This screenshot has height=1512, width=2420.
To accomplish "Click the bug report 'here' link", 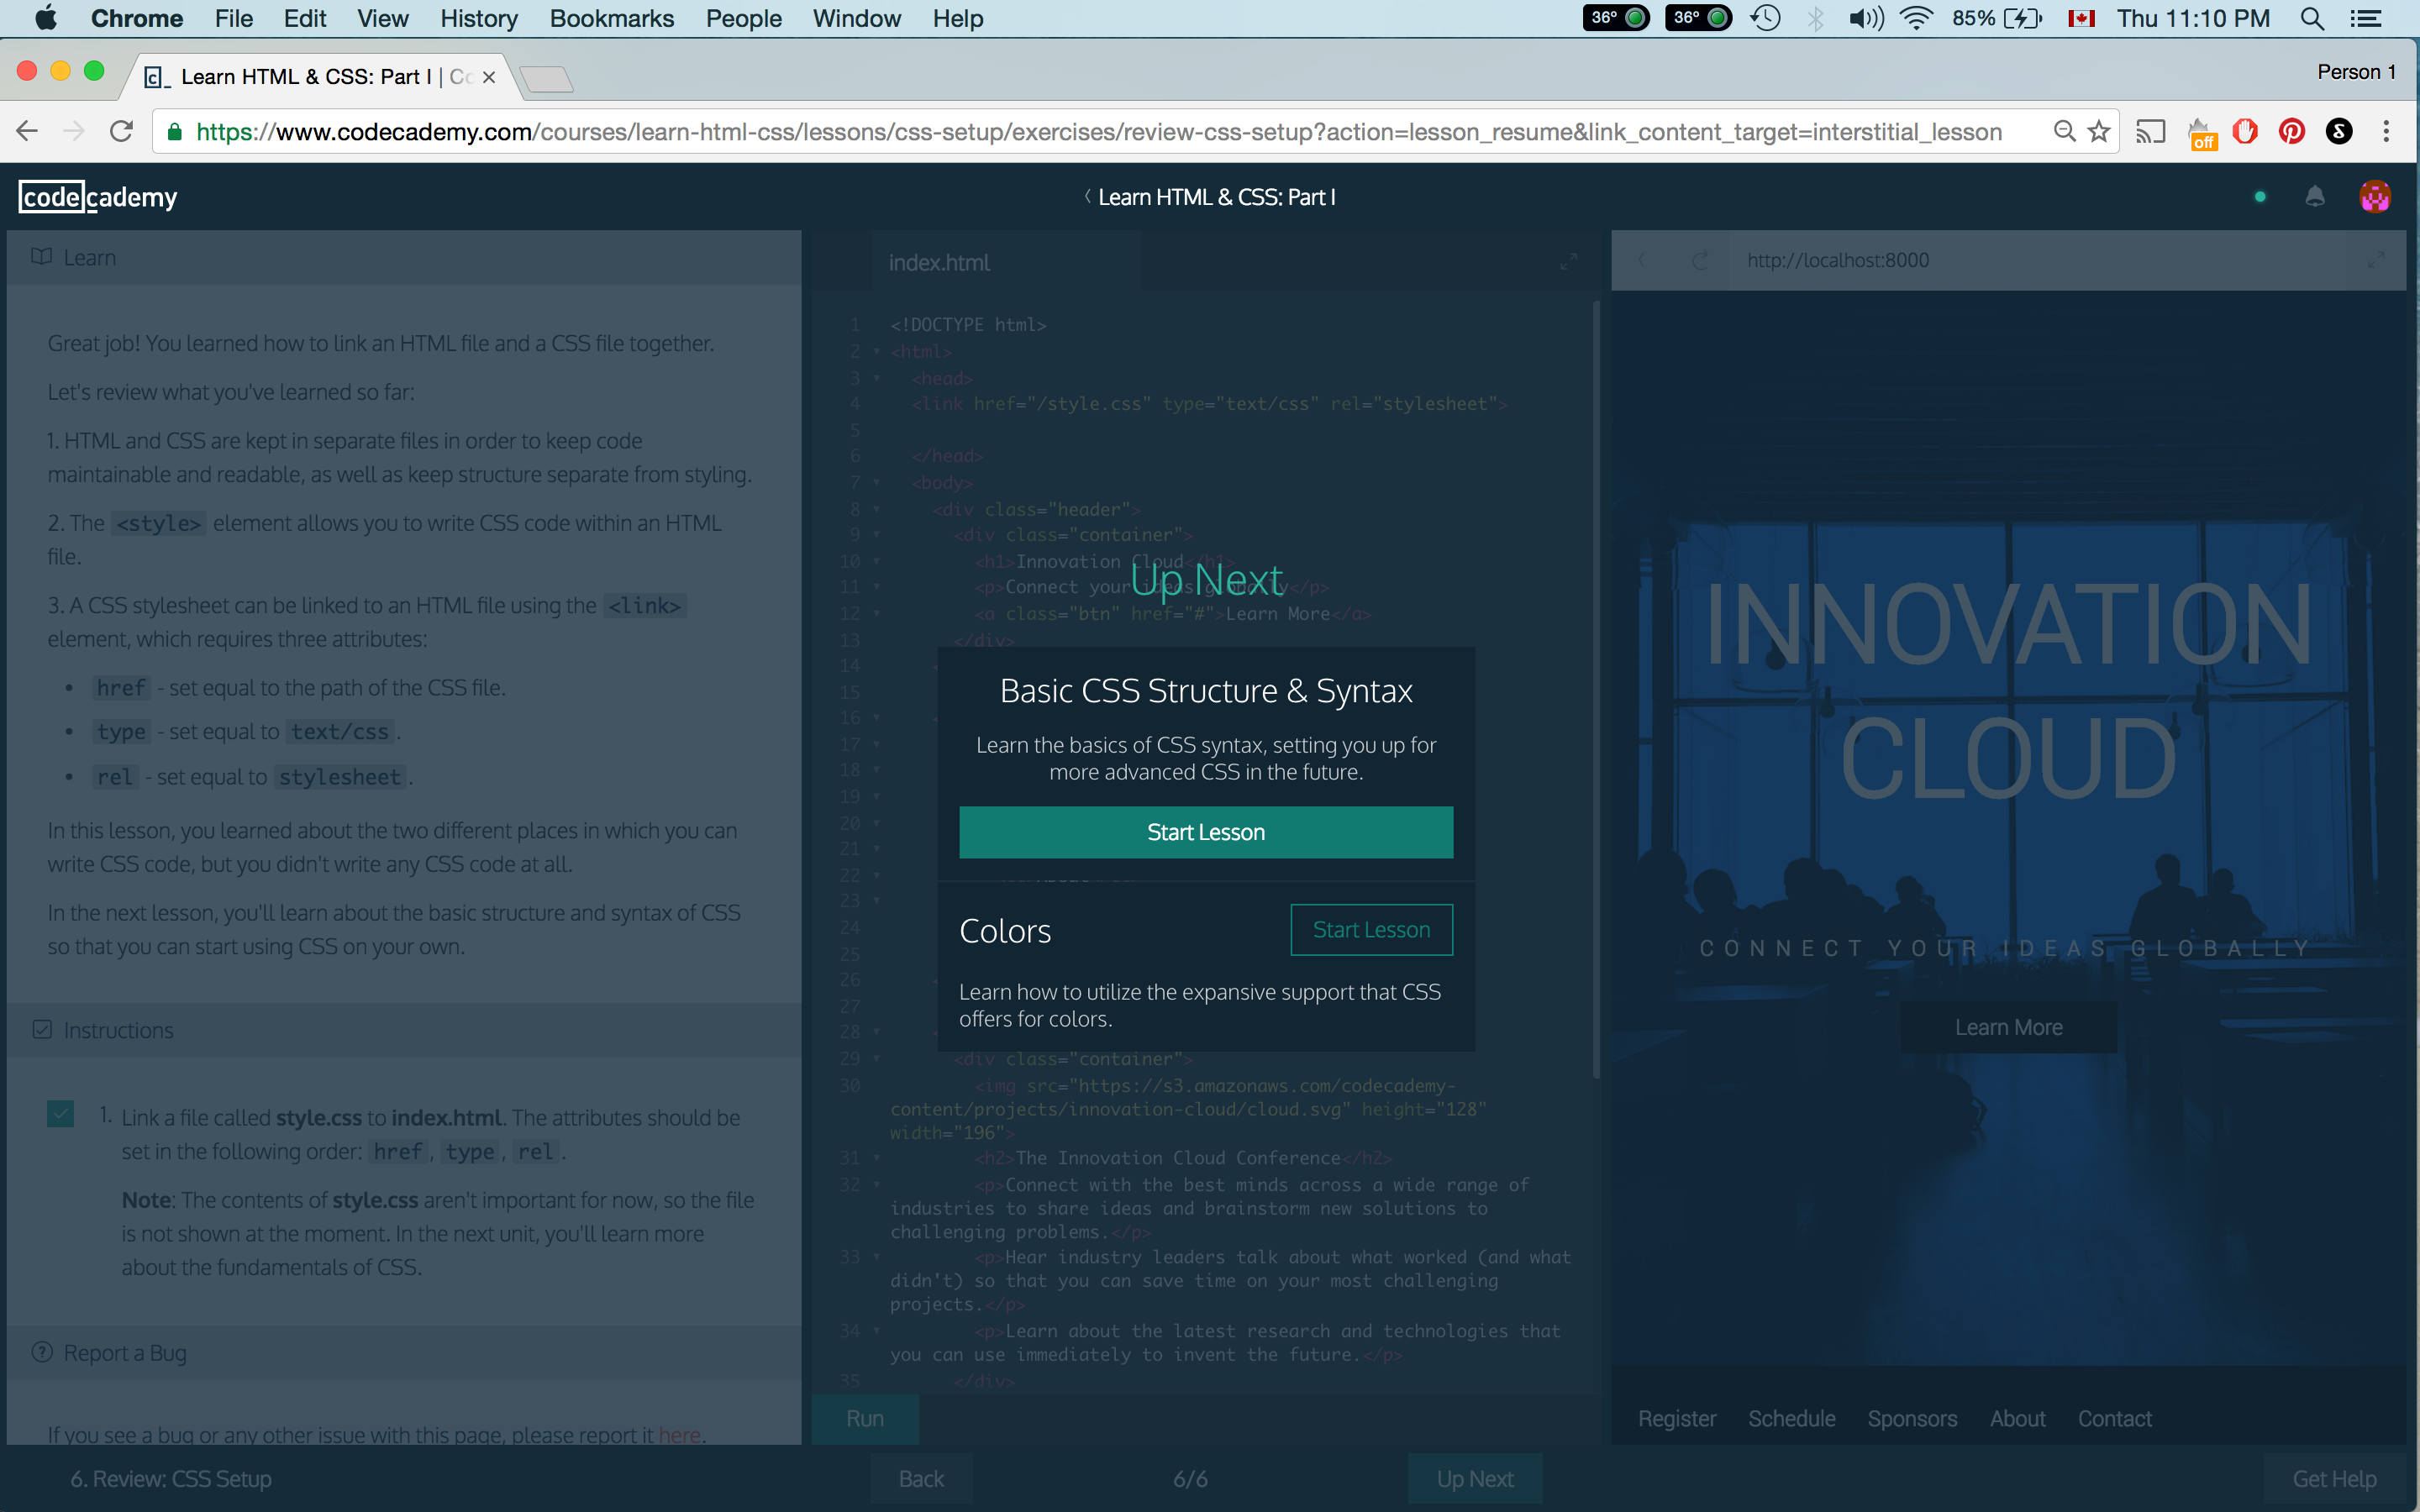I will click(679, 1434).
